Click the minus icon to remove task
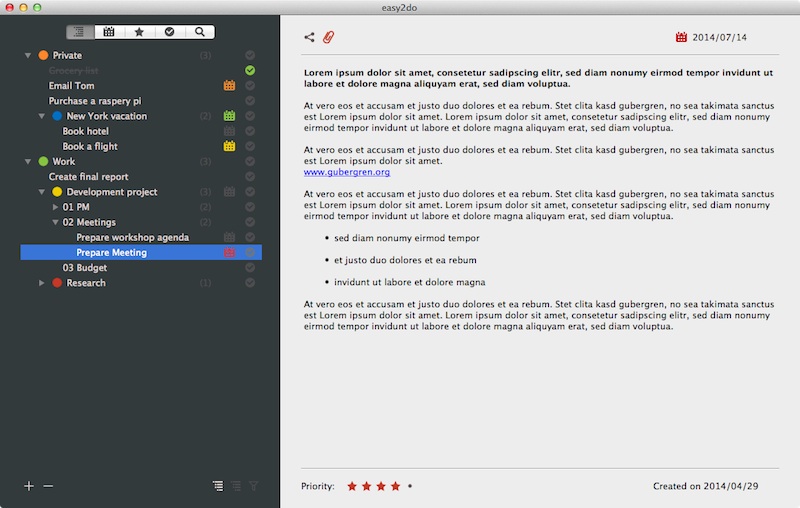 pos(48,486)
